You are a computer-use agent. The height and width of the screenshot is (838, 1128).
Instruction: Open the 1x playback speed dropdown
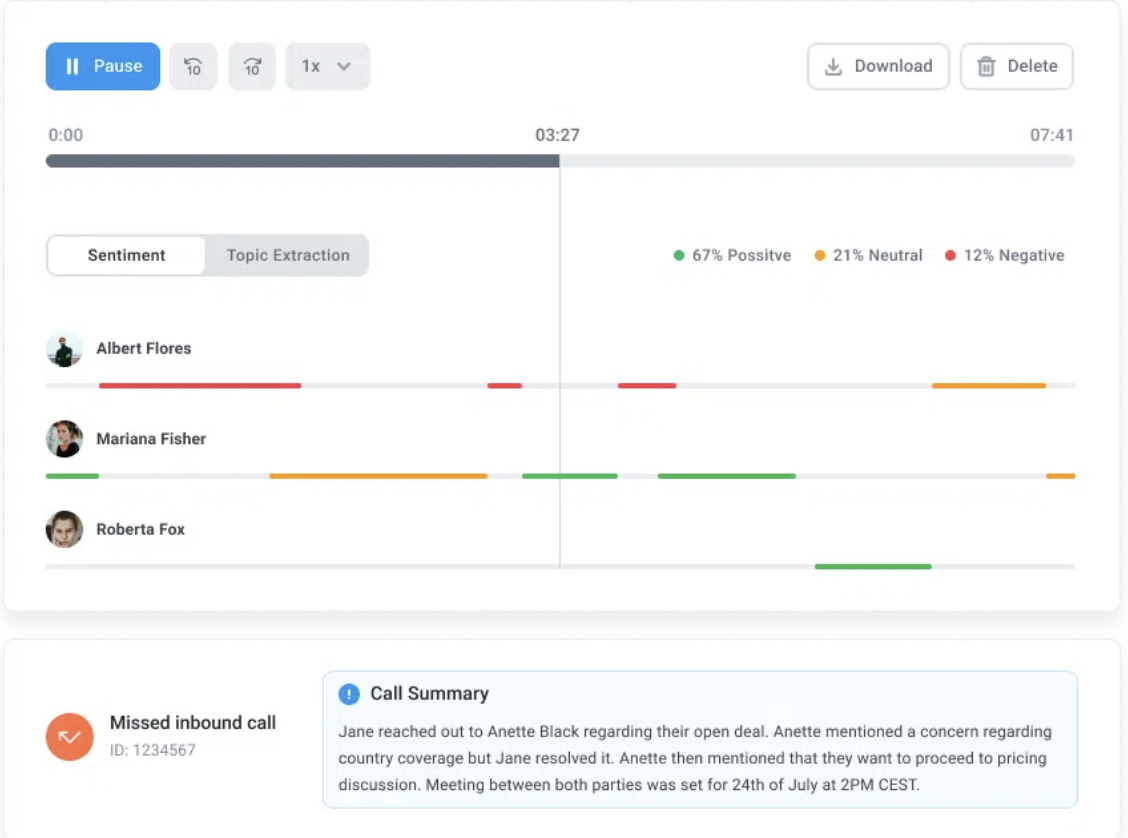(328, 66)
